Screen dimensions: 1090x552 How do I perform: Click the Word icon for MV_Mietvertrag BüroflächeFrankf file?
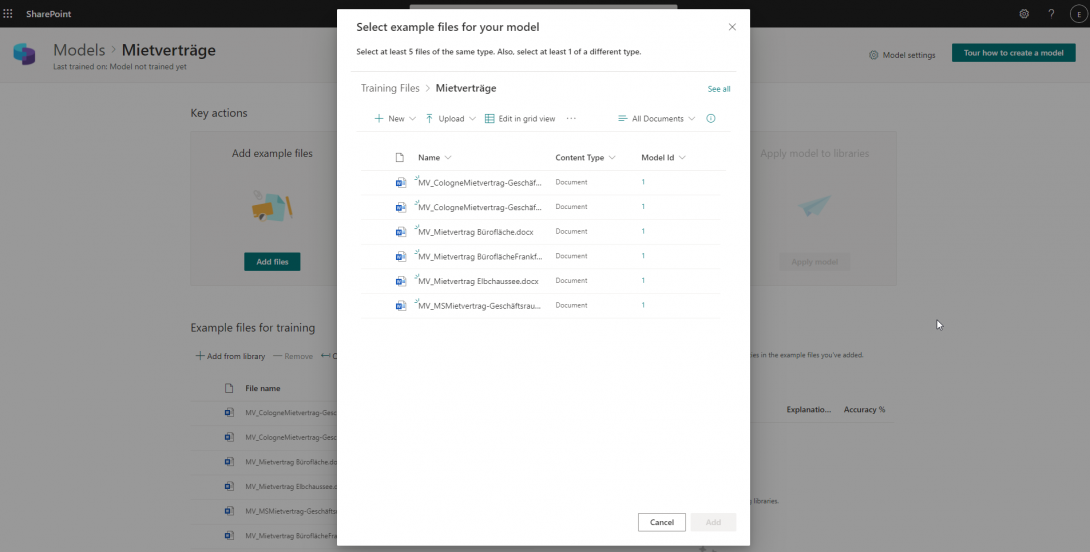(x=400, y=256)
